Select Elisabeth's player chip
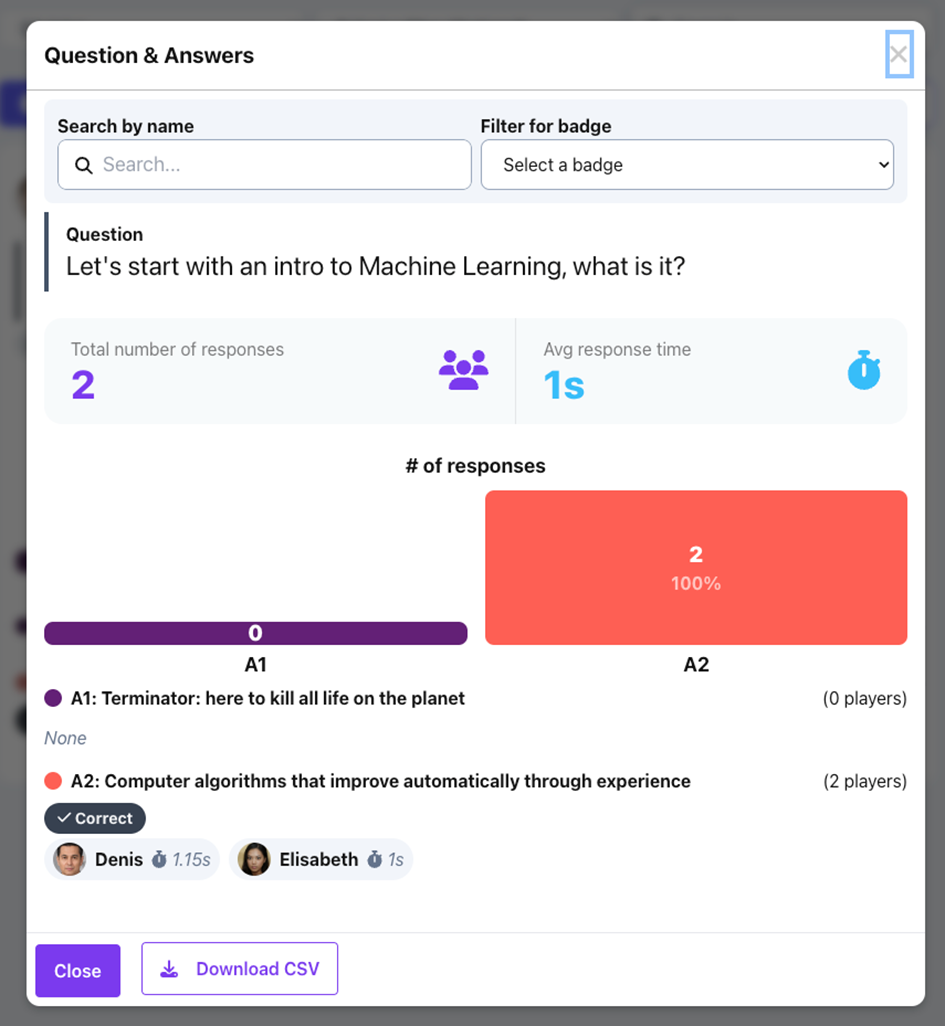The image size is (945, 1026). (320, 859)
